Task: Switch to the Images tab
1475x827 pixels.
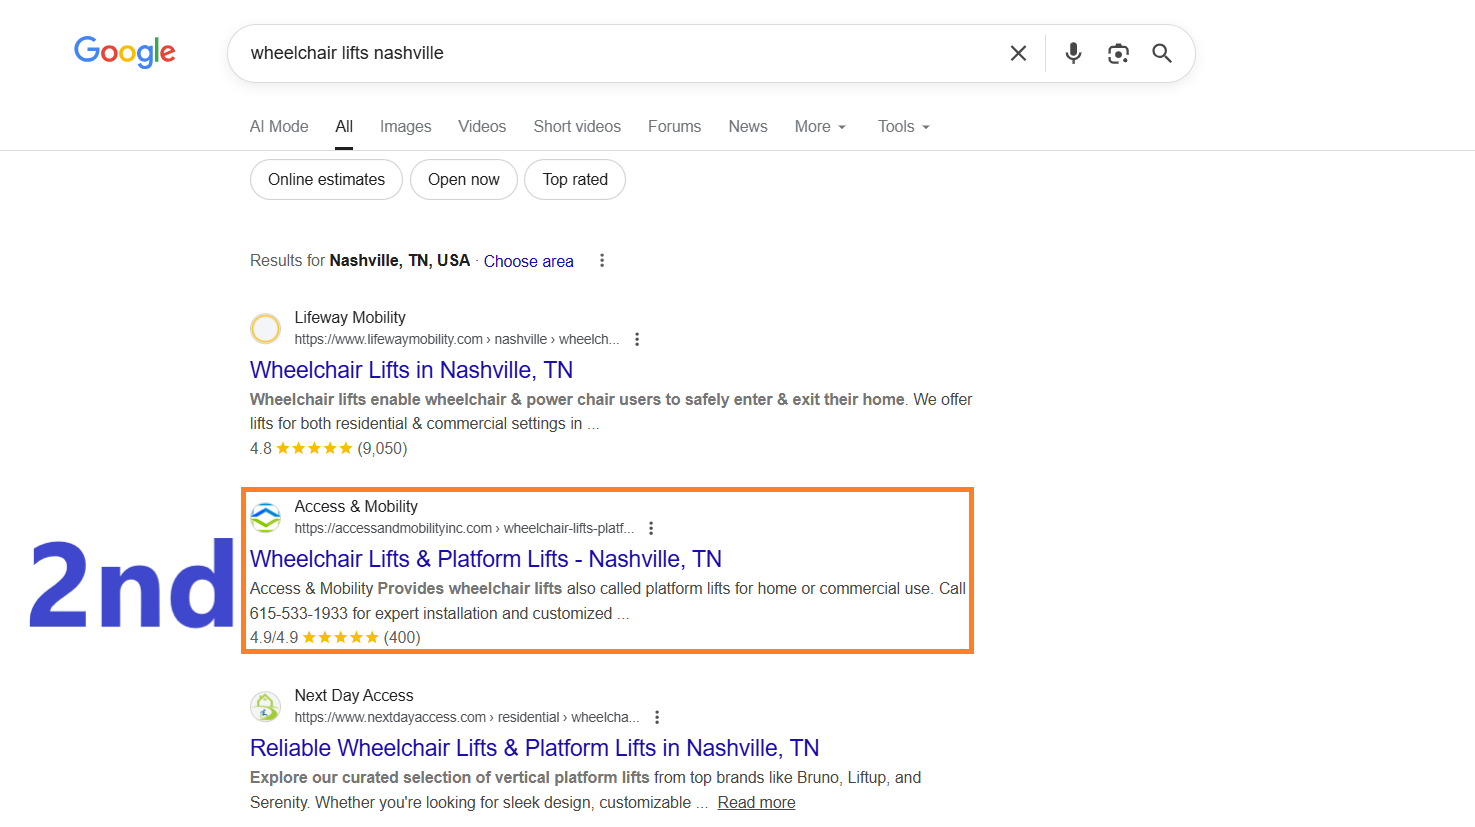Action: tap(405, 126)
